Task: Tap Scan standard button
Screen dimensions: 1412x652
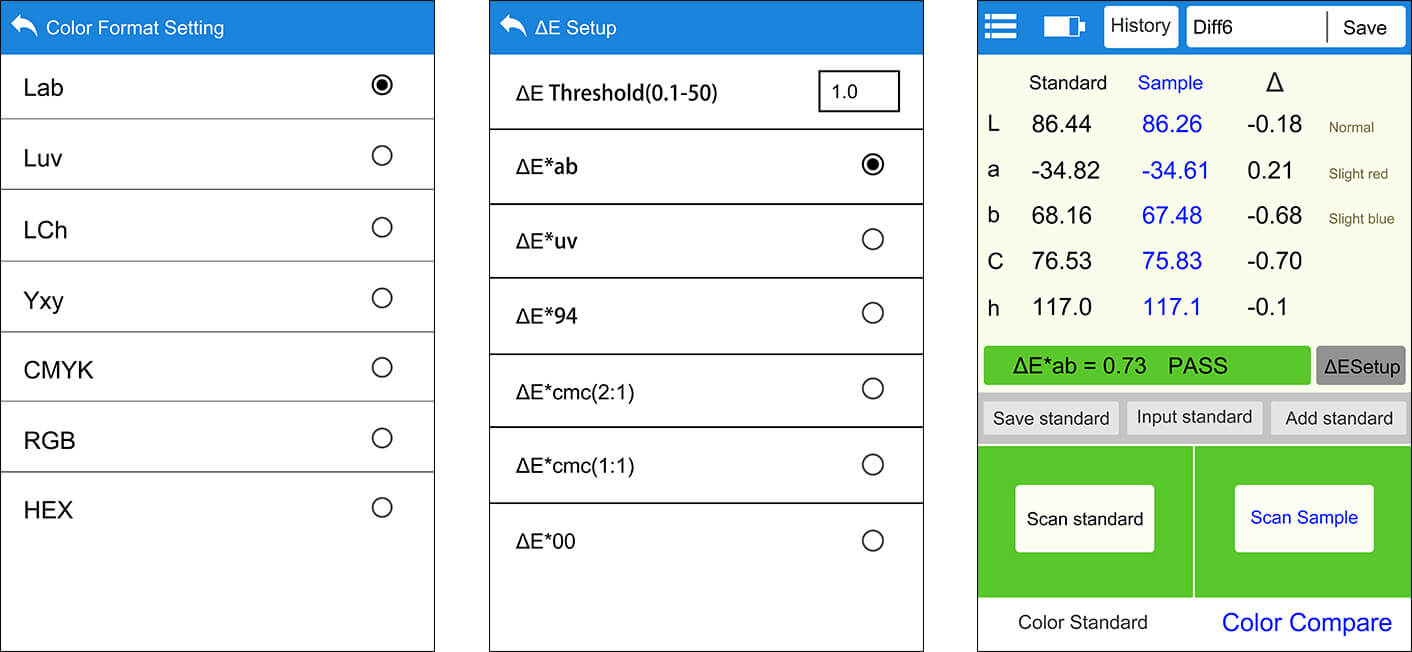Action: 1085,519
